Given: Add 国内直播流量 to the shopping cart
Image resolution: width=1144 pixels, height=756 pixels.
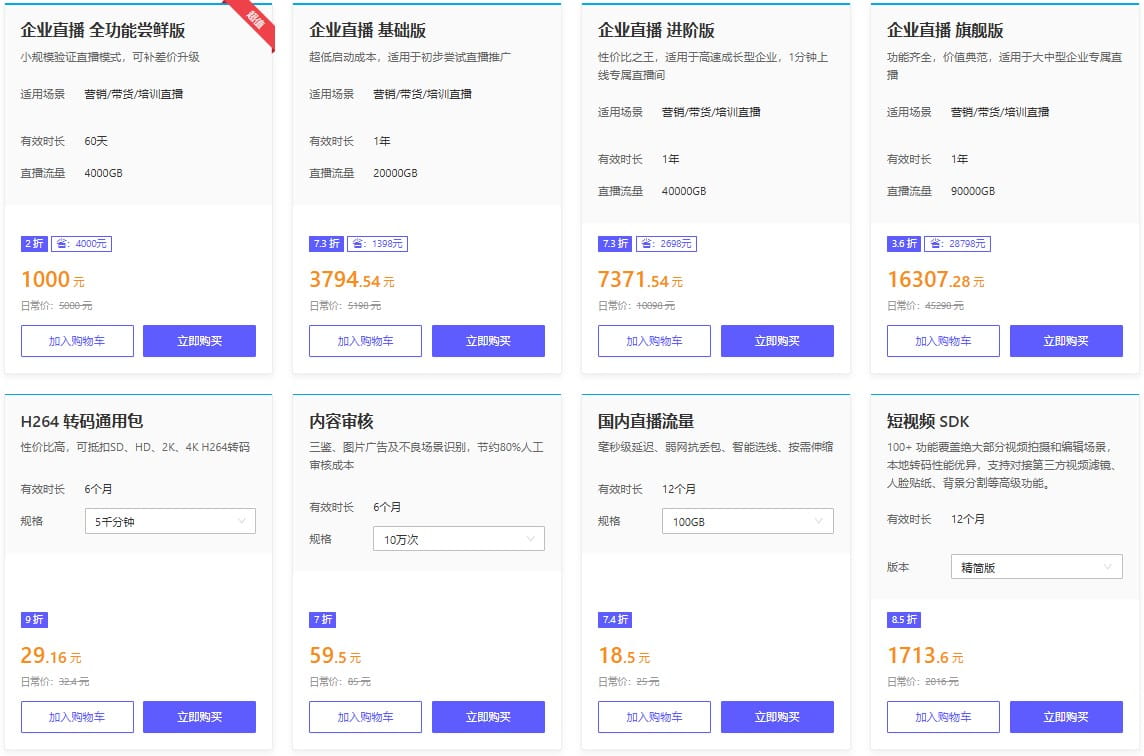Looking at the screenshot, I should 654,716.
